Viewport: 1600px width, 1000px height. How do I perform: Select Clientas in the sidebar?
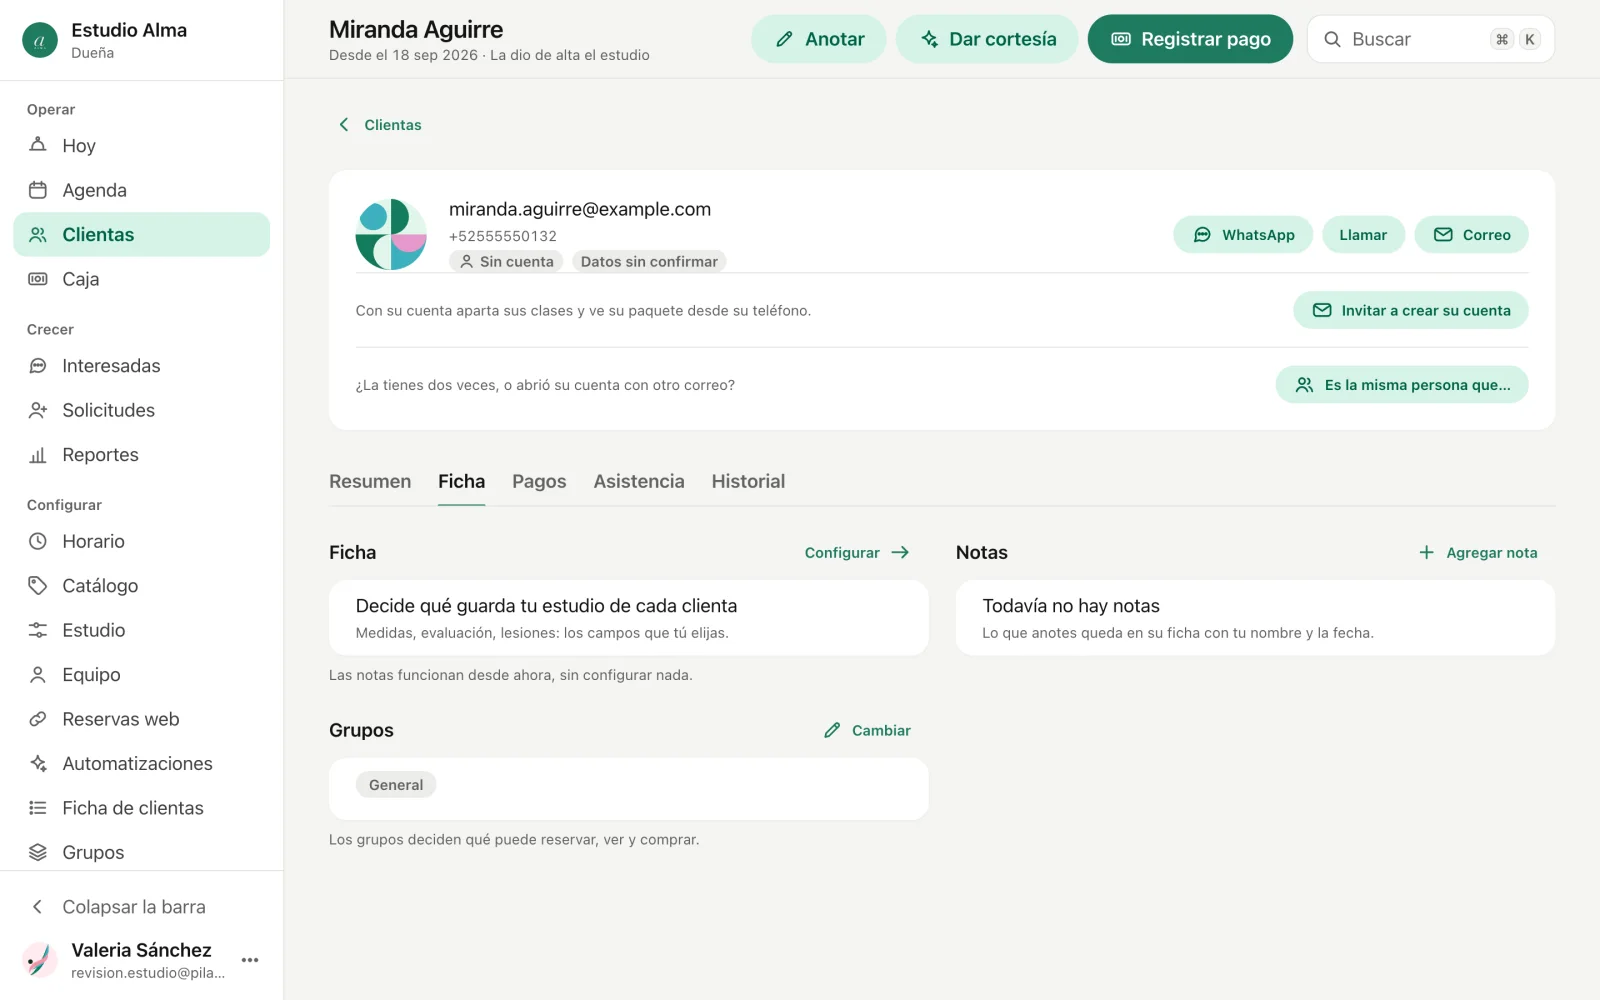[x=141, y=234]
